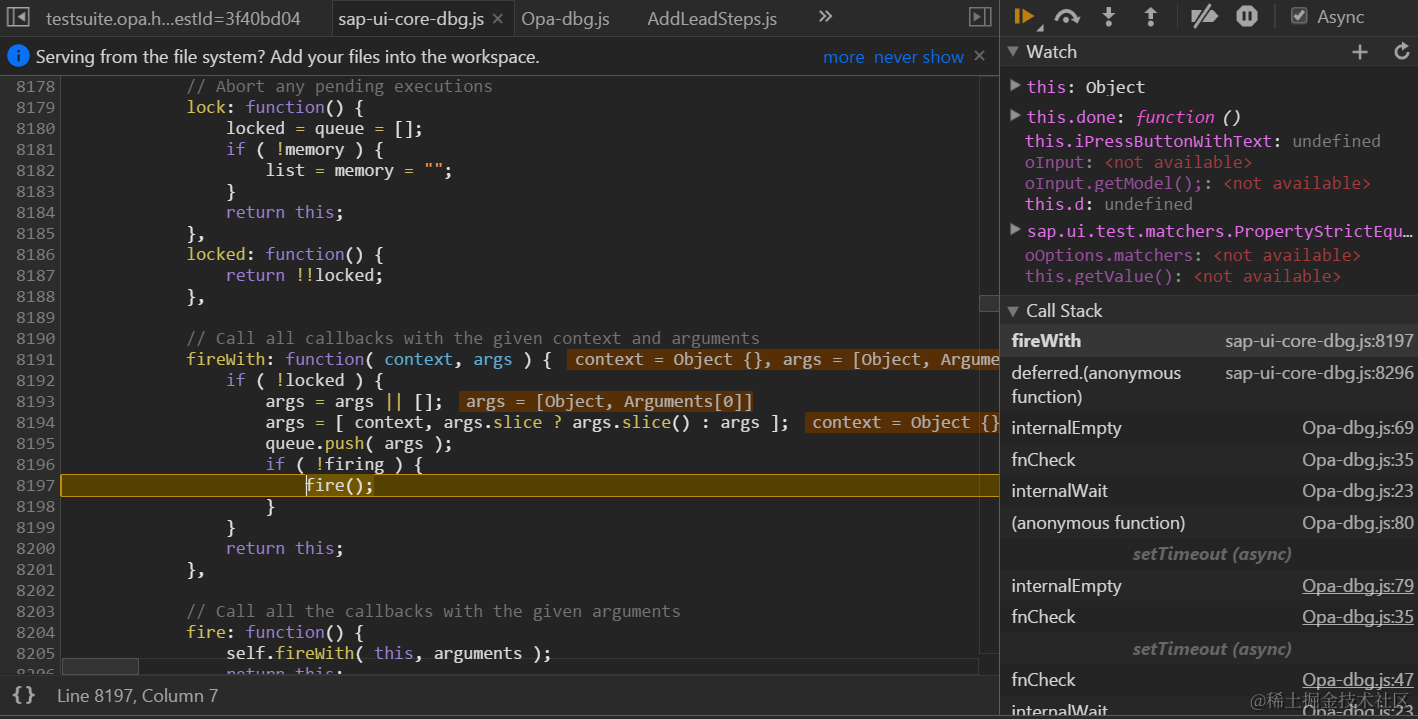The width and height of the screenshot is (1418, 719).
Task: Dismiss the workspace infobar
Action: click(x=981, y=57)
